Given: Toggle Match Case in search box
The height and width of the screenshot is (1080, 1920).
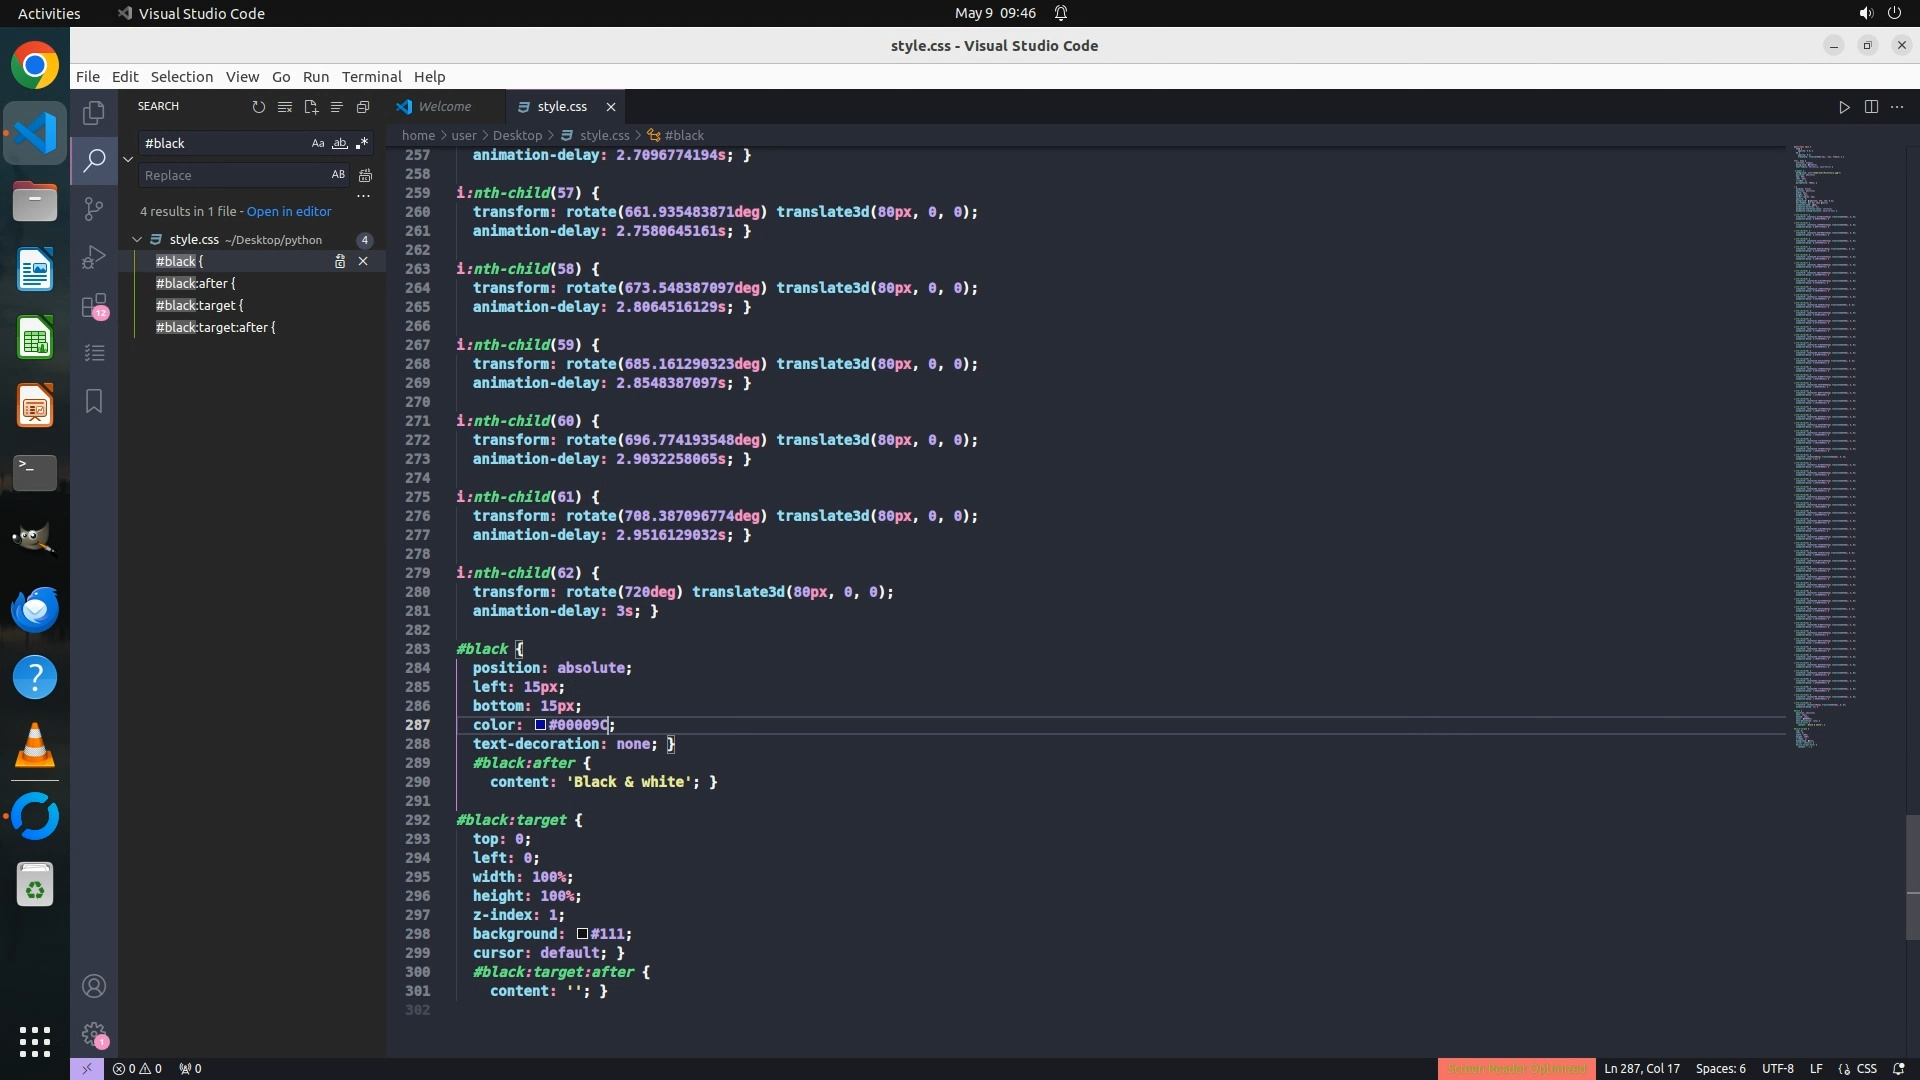Looking at the screenshot, I should pos(318,143).
